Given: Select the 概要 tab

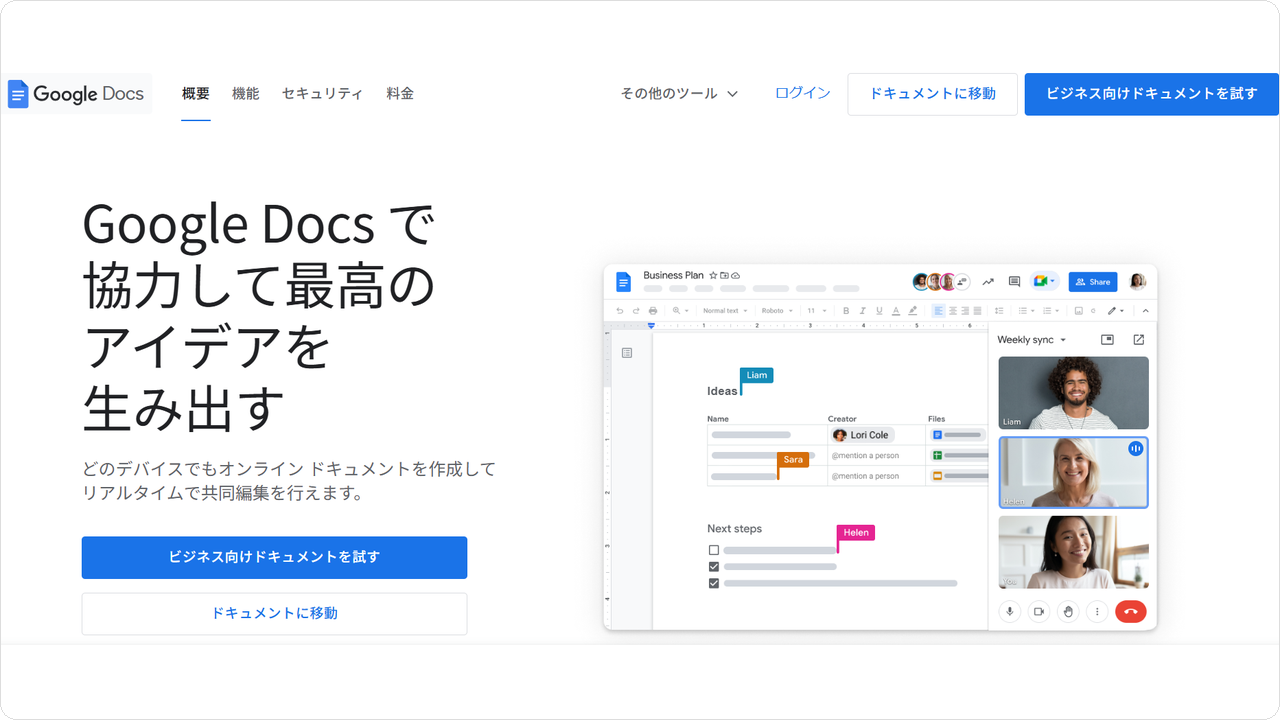Looking at the screenshot, I should pyautogui.click(x=196, y=94).
